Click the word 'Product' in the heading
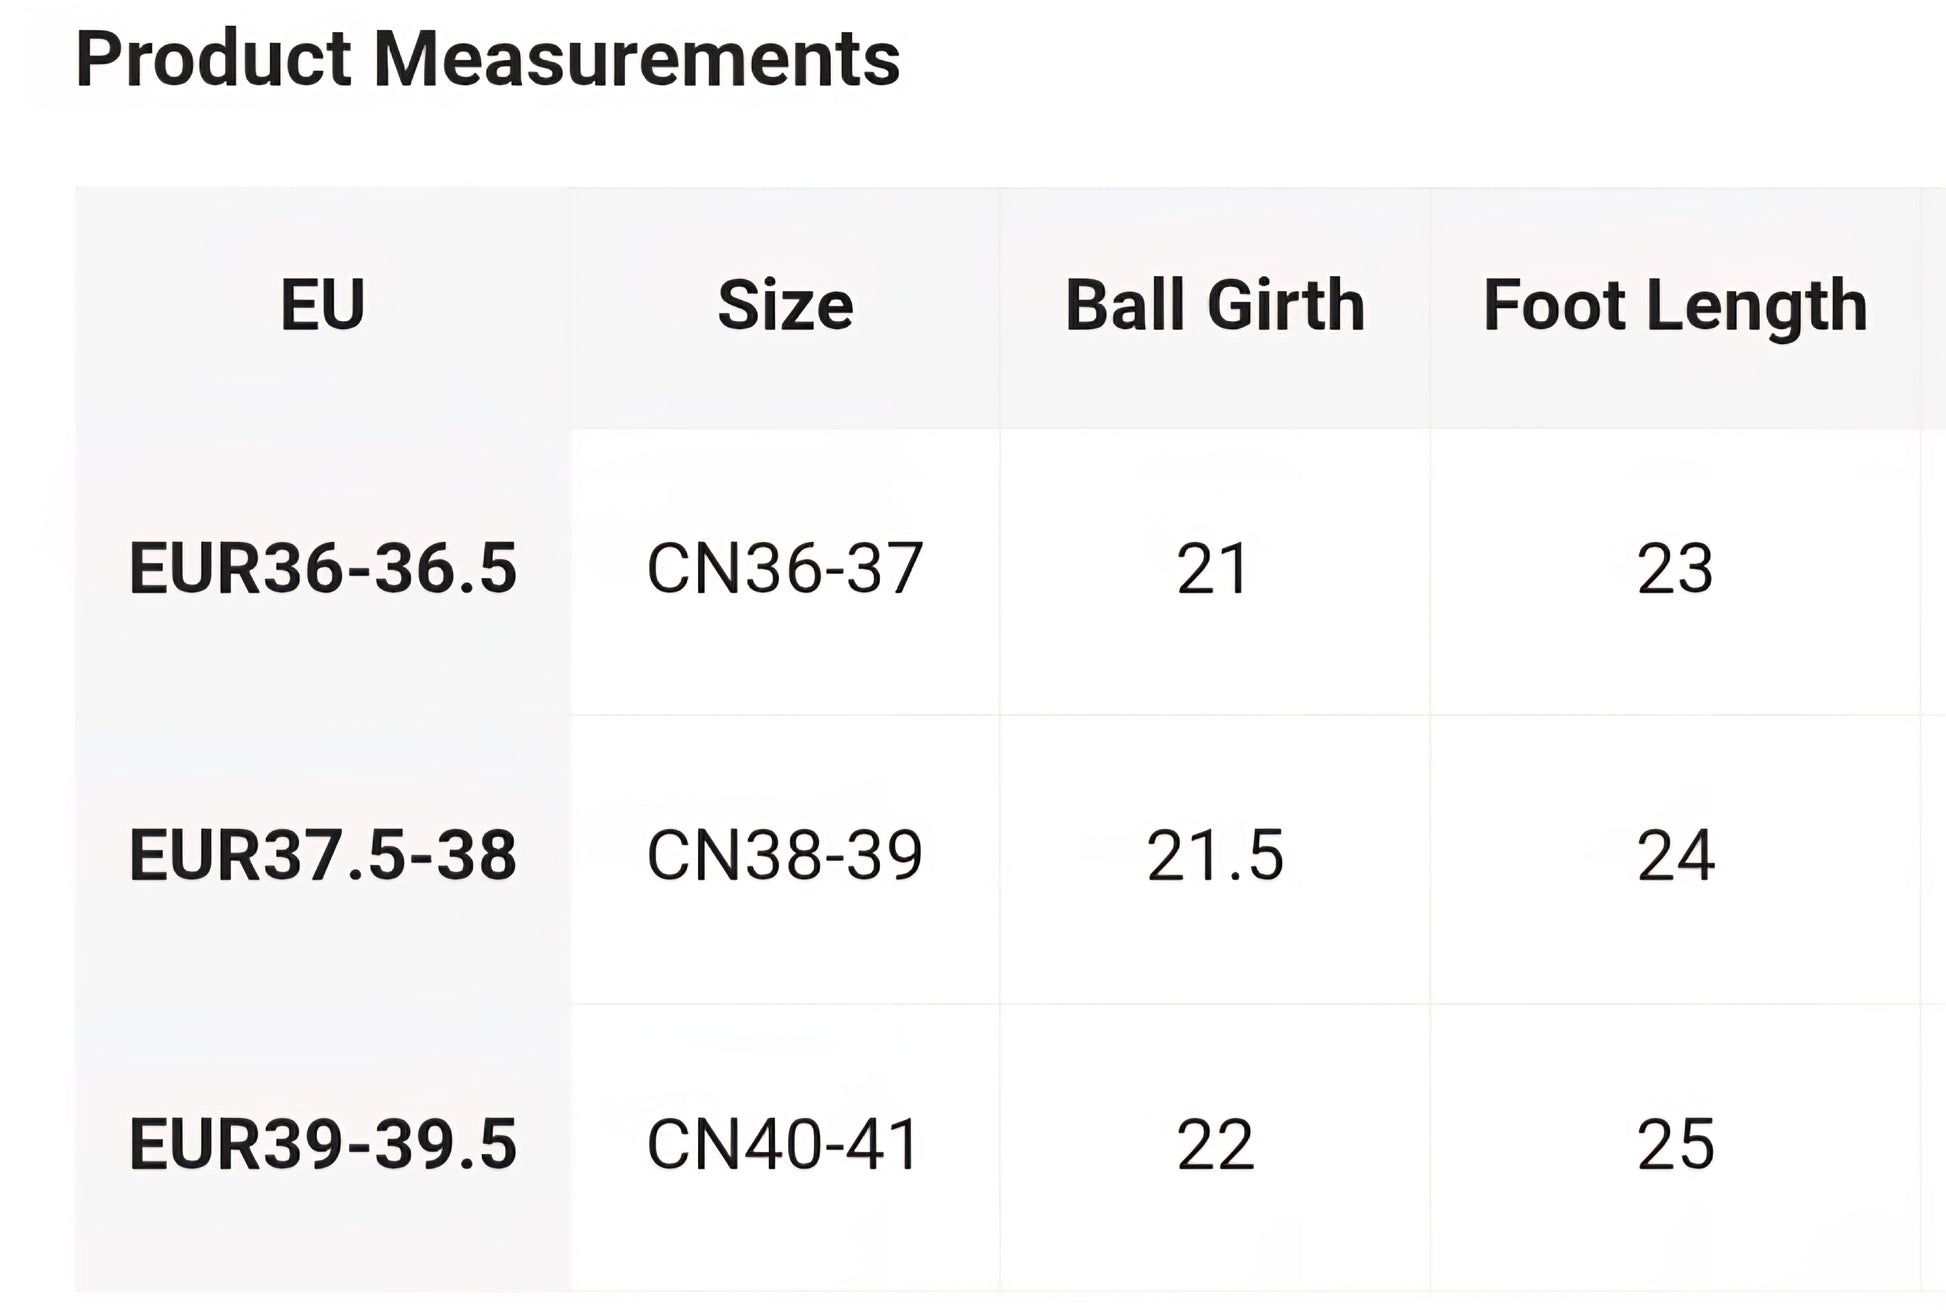Screen dimensions: 1946x1310 212,59
